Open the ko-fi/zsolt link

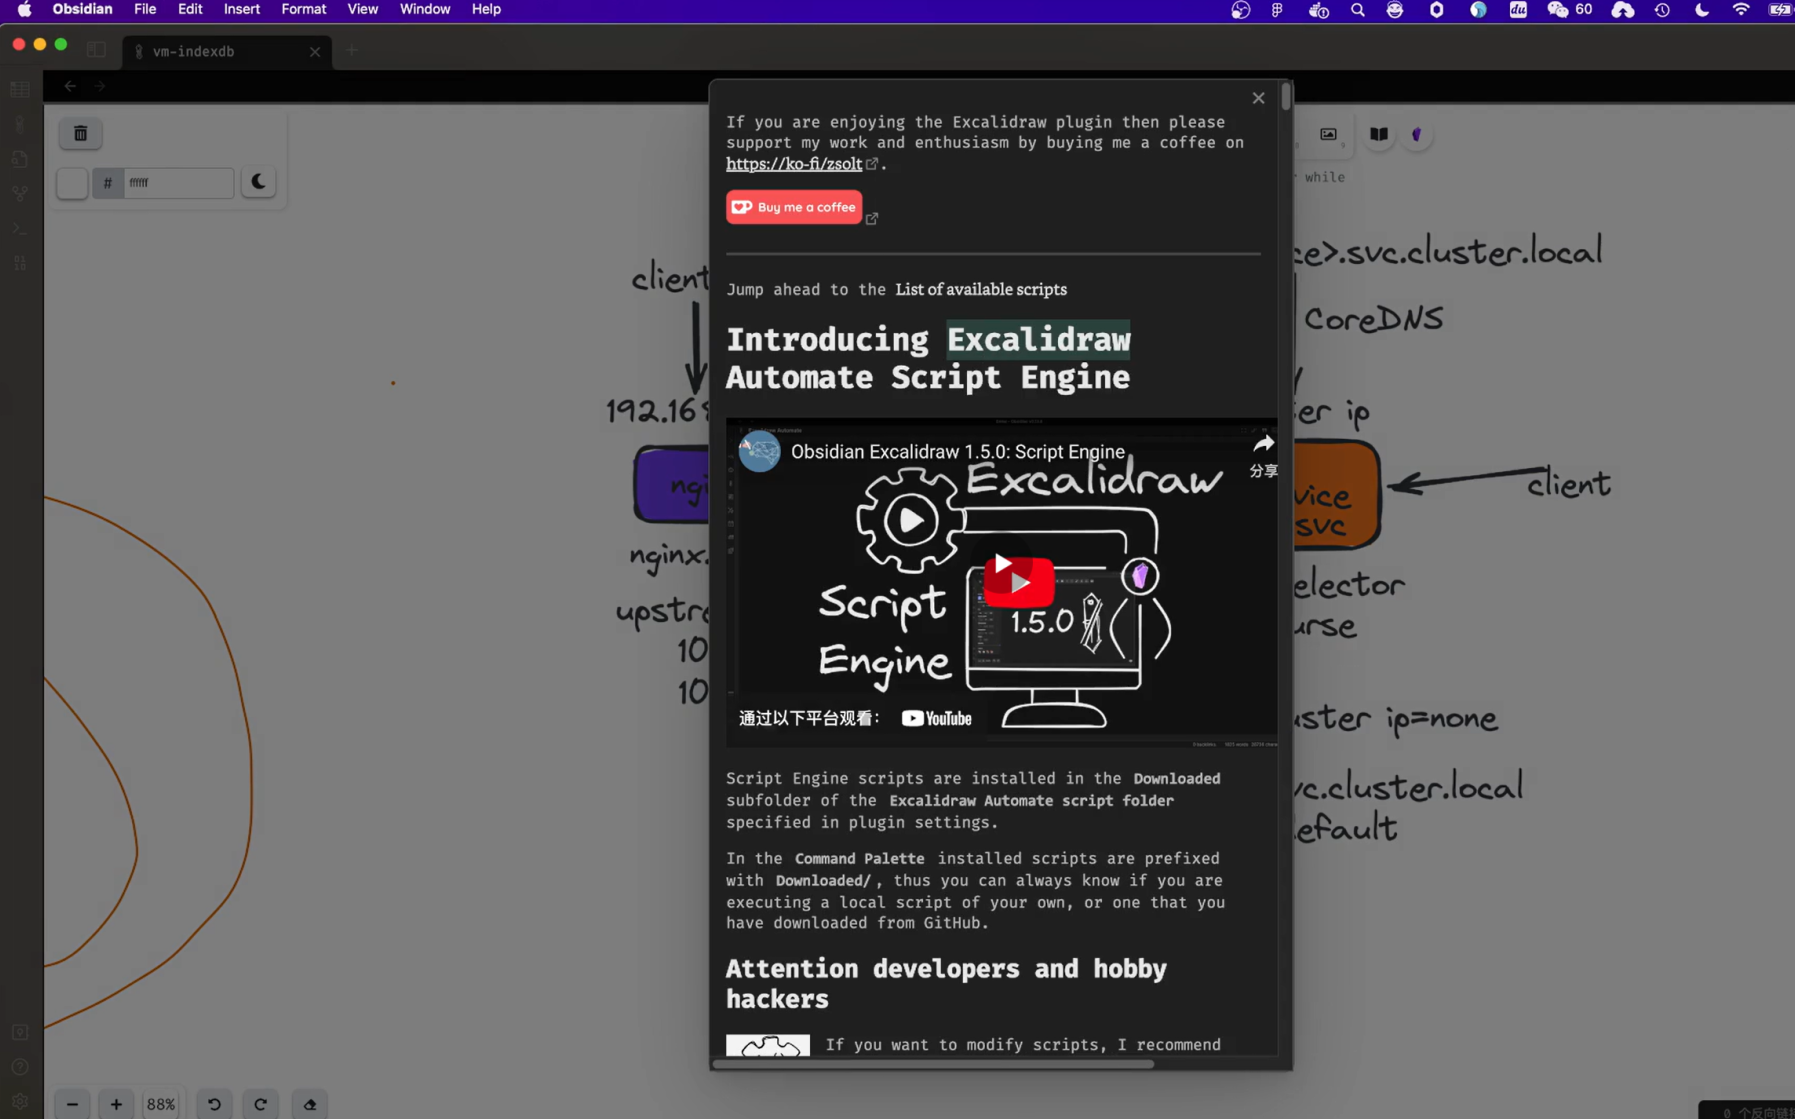(794, 164)
